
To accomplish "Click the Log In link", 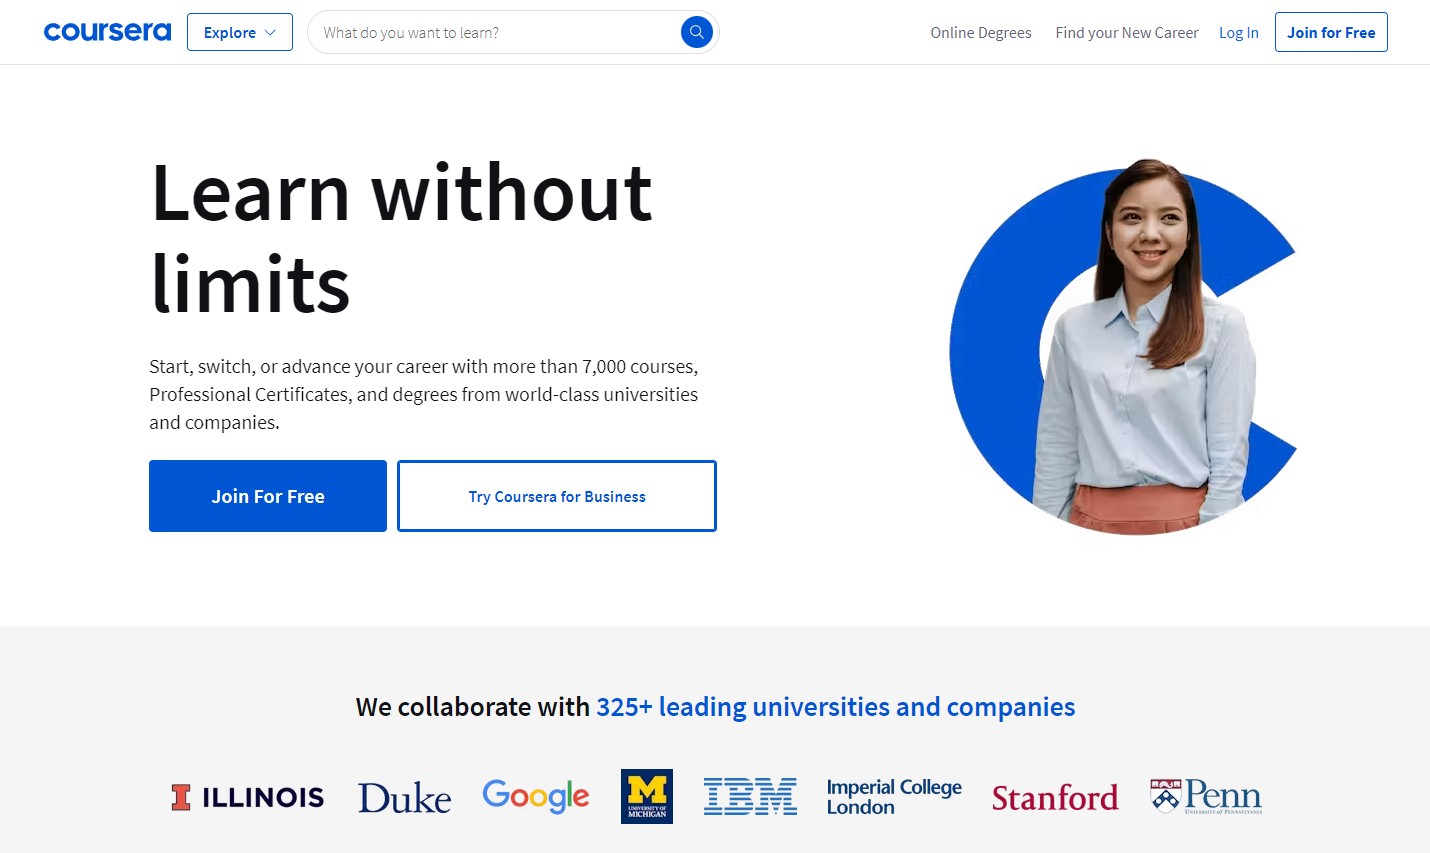I will coord(1238,32).
